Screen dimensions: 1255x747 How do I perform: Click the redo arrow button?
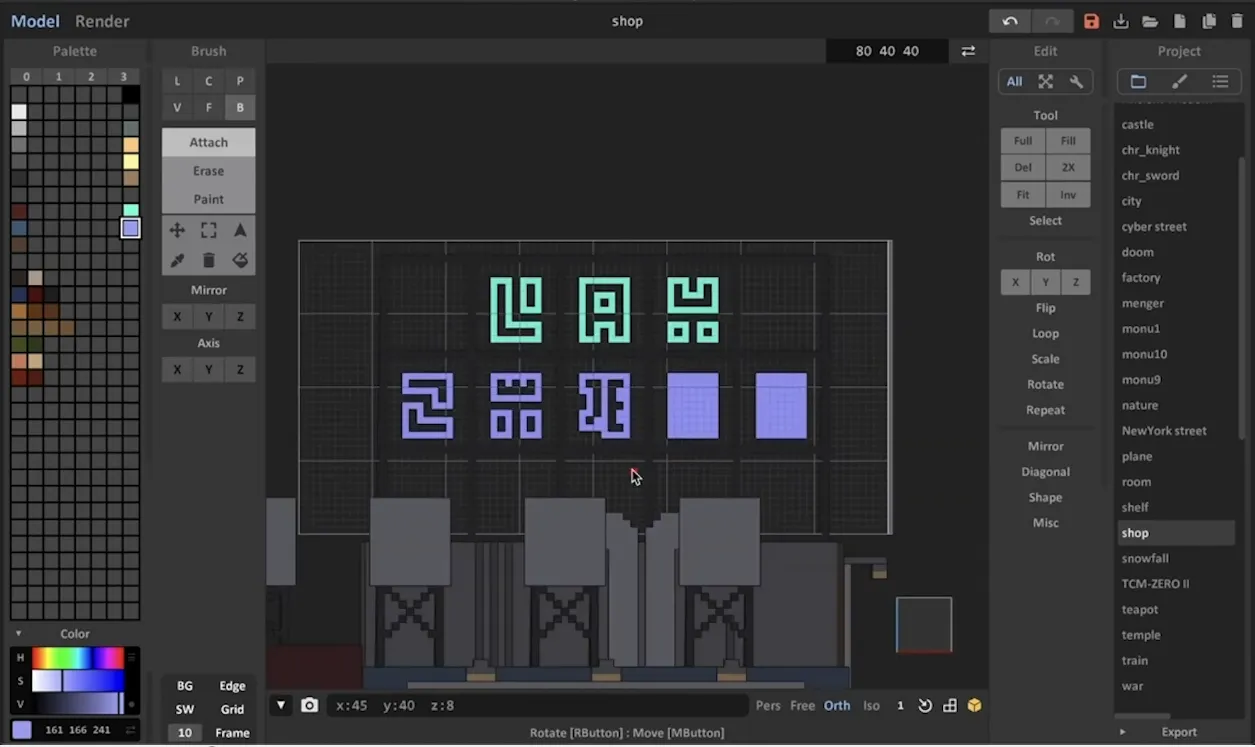pyautogui.click(x=1051, y=21)
